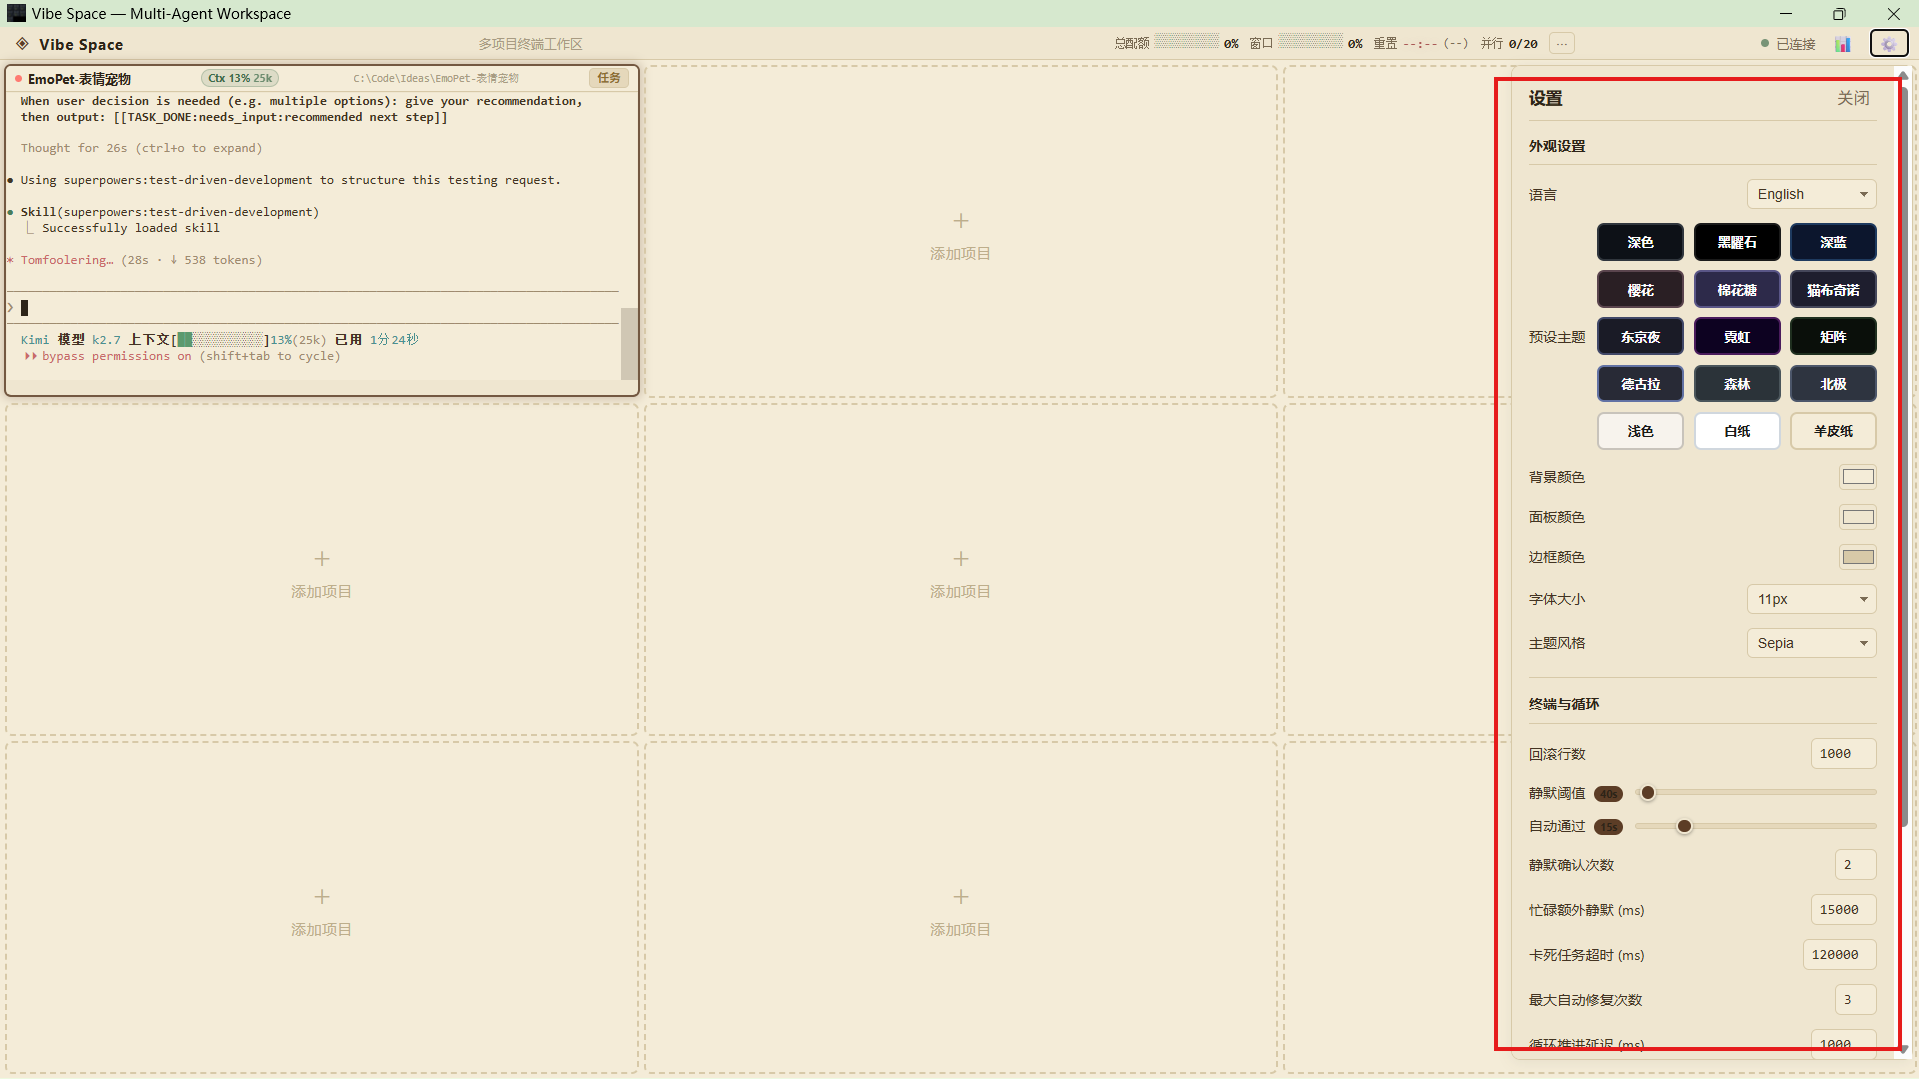Click the Vibe Space diamond logo

tap(22, 44)
